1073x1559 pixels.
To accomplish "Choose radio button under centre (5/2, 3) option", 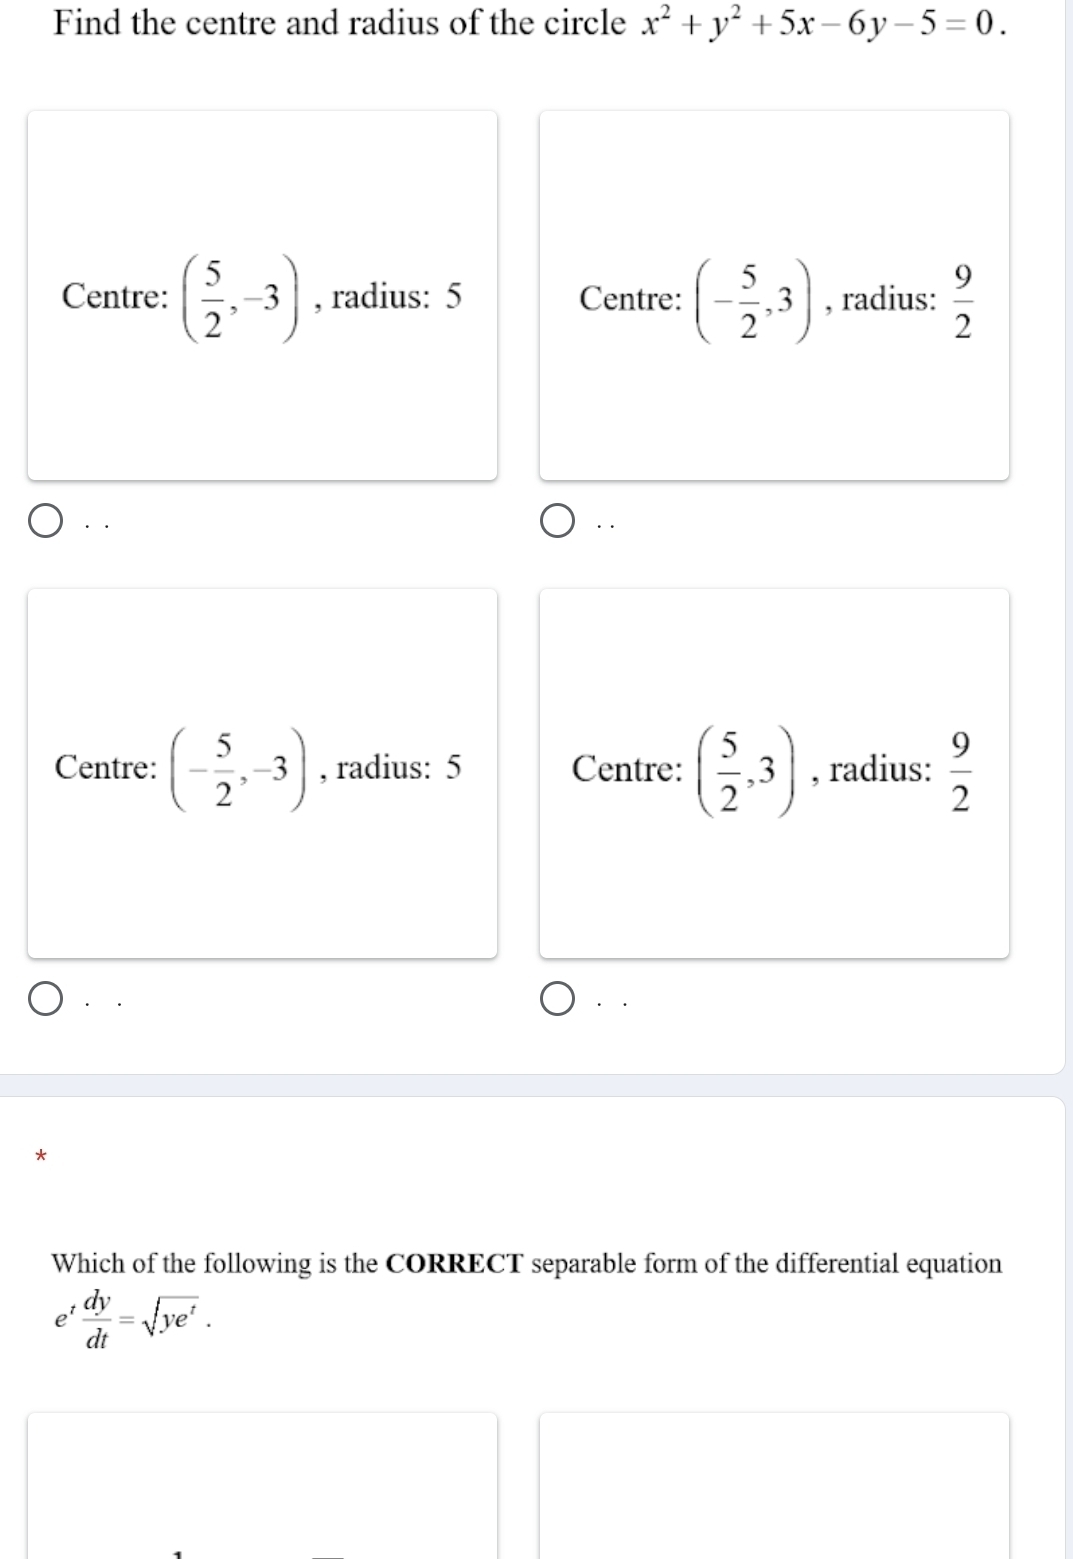I will point(558,999).
